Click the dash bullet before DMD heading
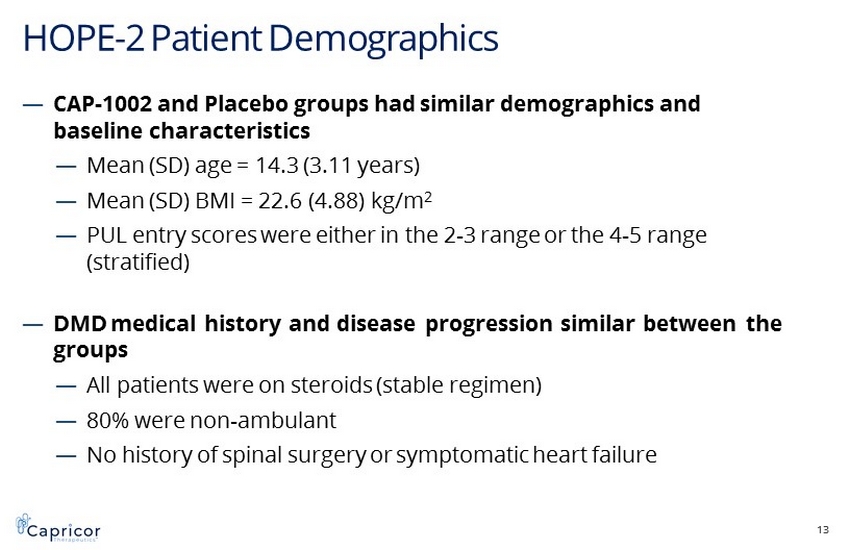This screenshot has height=550, width=850. [x=32, y=324]
